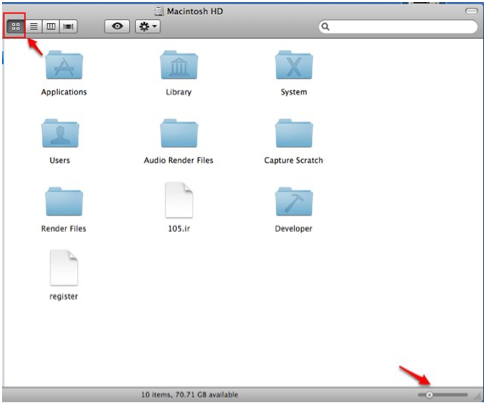The image size is (484, 404).
Task: Click the 'System' label text
Action: click(x=294, y=92)
